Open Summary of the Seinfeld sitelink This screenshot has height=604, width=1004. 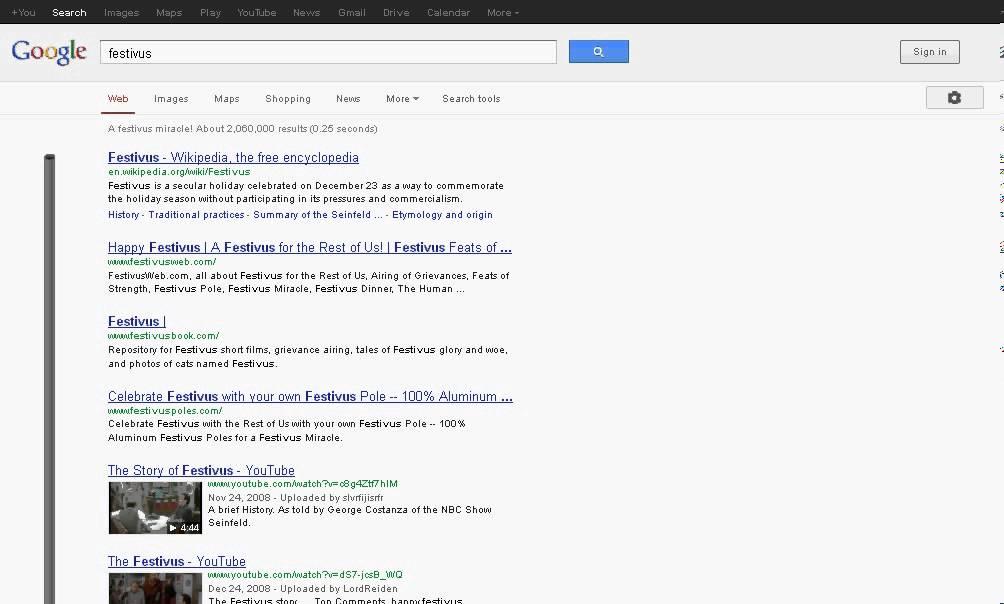[318, 215]
